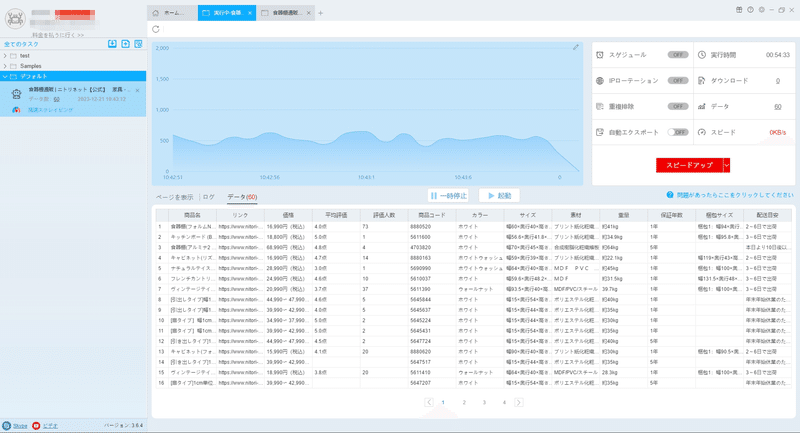This screenshot has width=800, height=433.
Task: Click the import task icon in sidebar header
Action: point(112,44)
